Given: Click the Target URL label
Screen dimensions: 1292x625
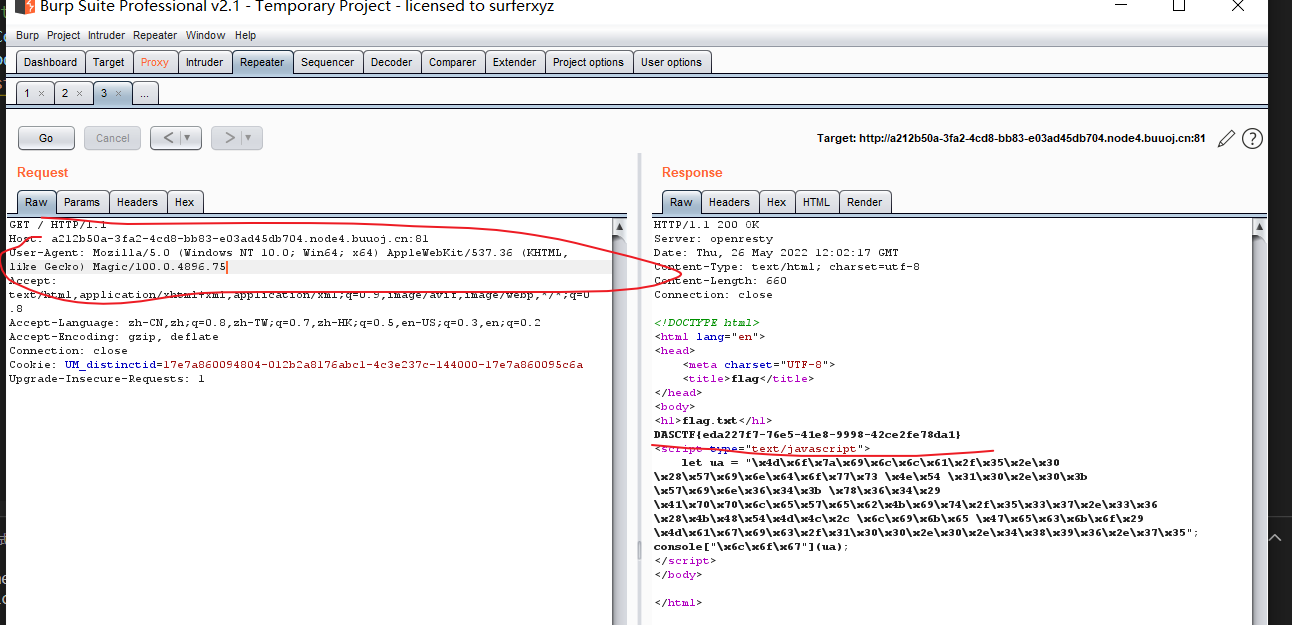Looking at the screenshot, I should pyautogui.click(x=1011, y=139).
